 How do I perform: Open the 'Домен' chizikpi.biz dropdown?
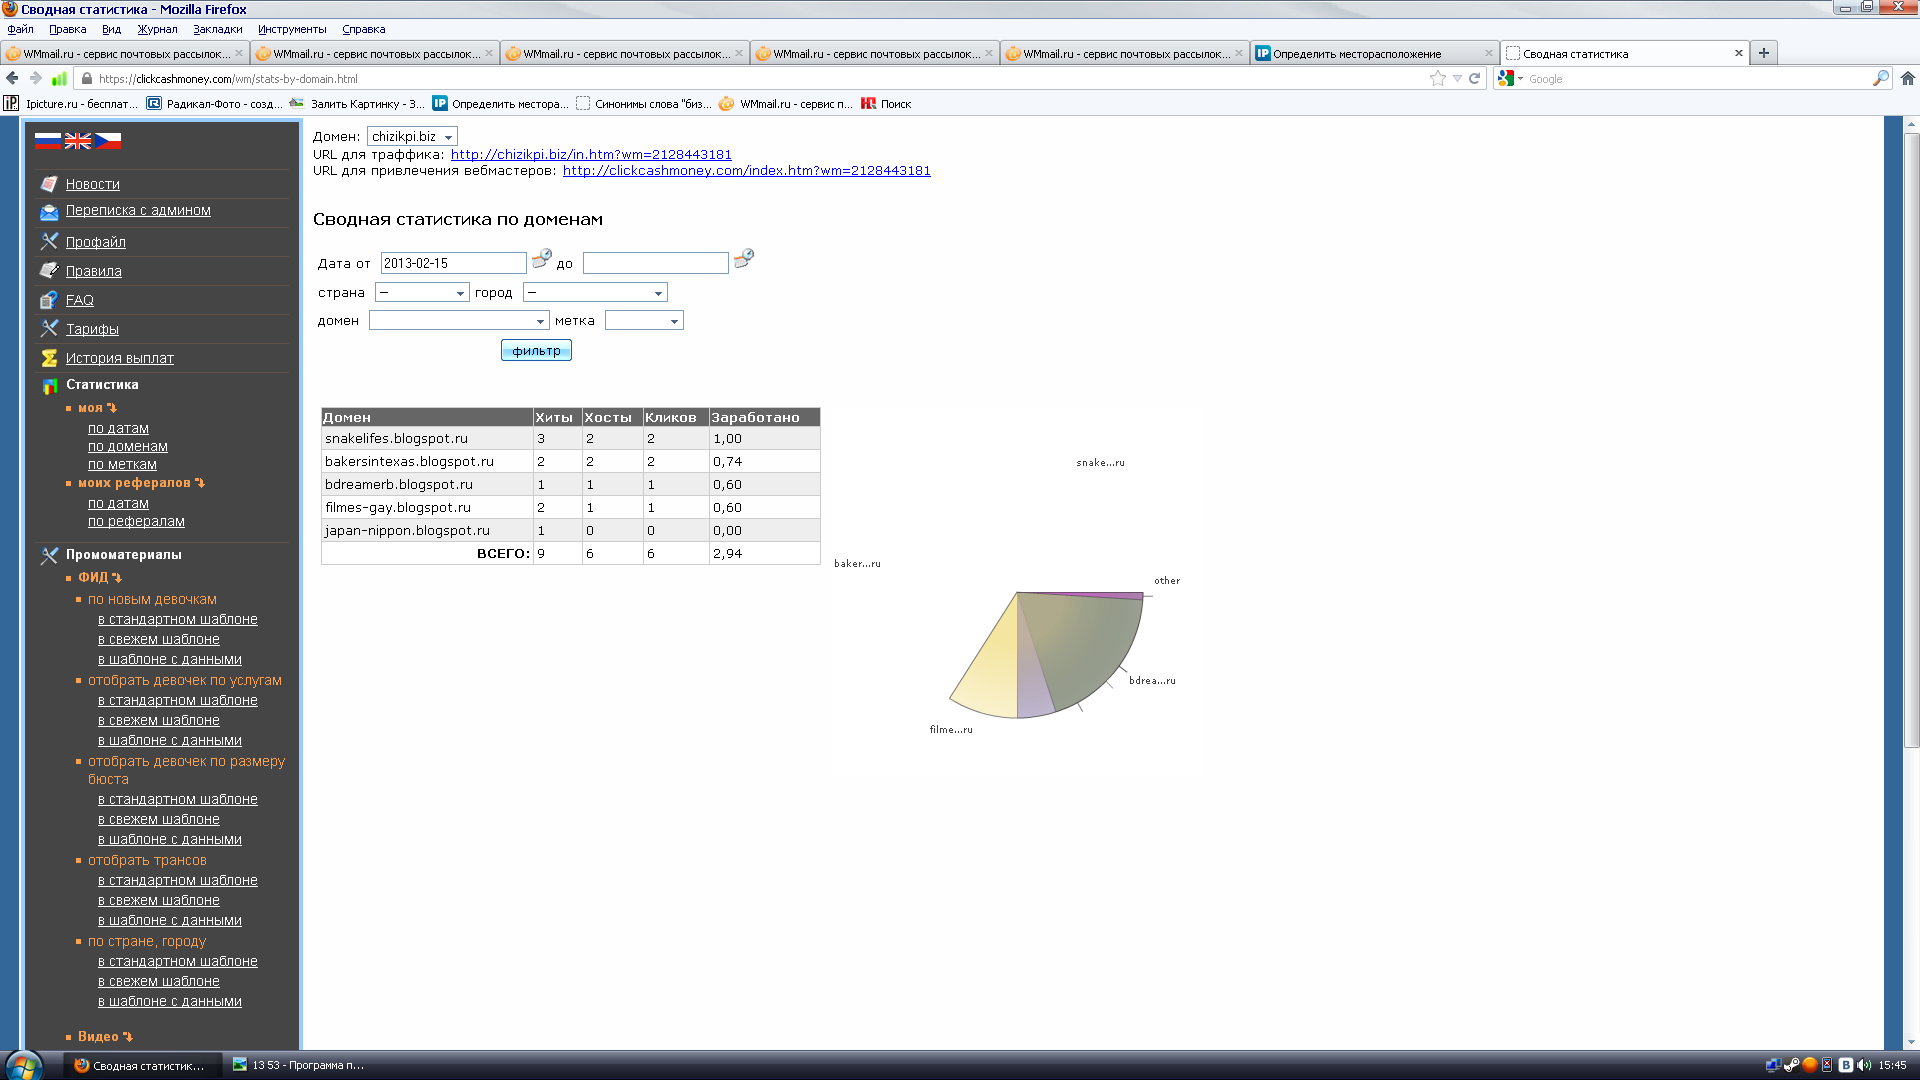pyautogui.click(x=412, y=137)
